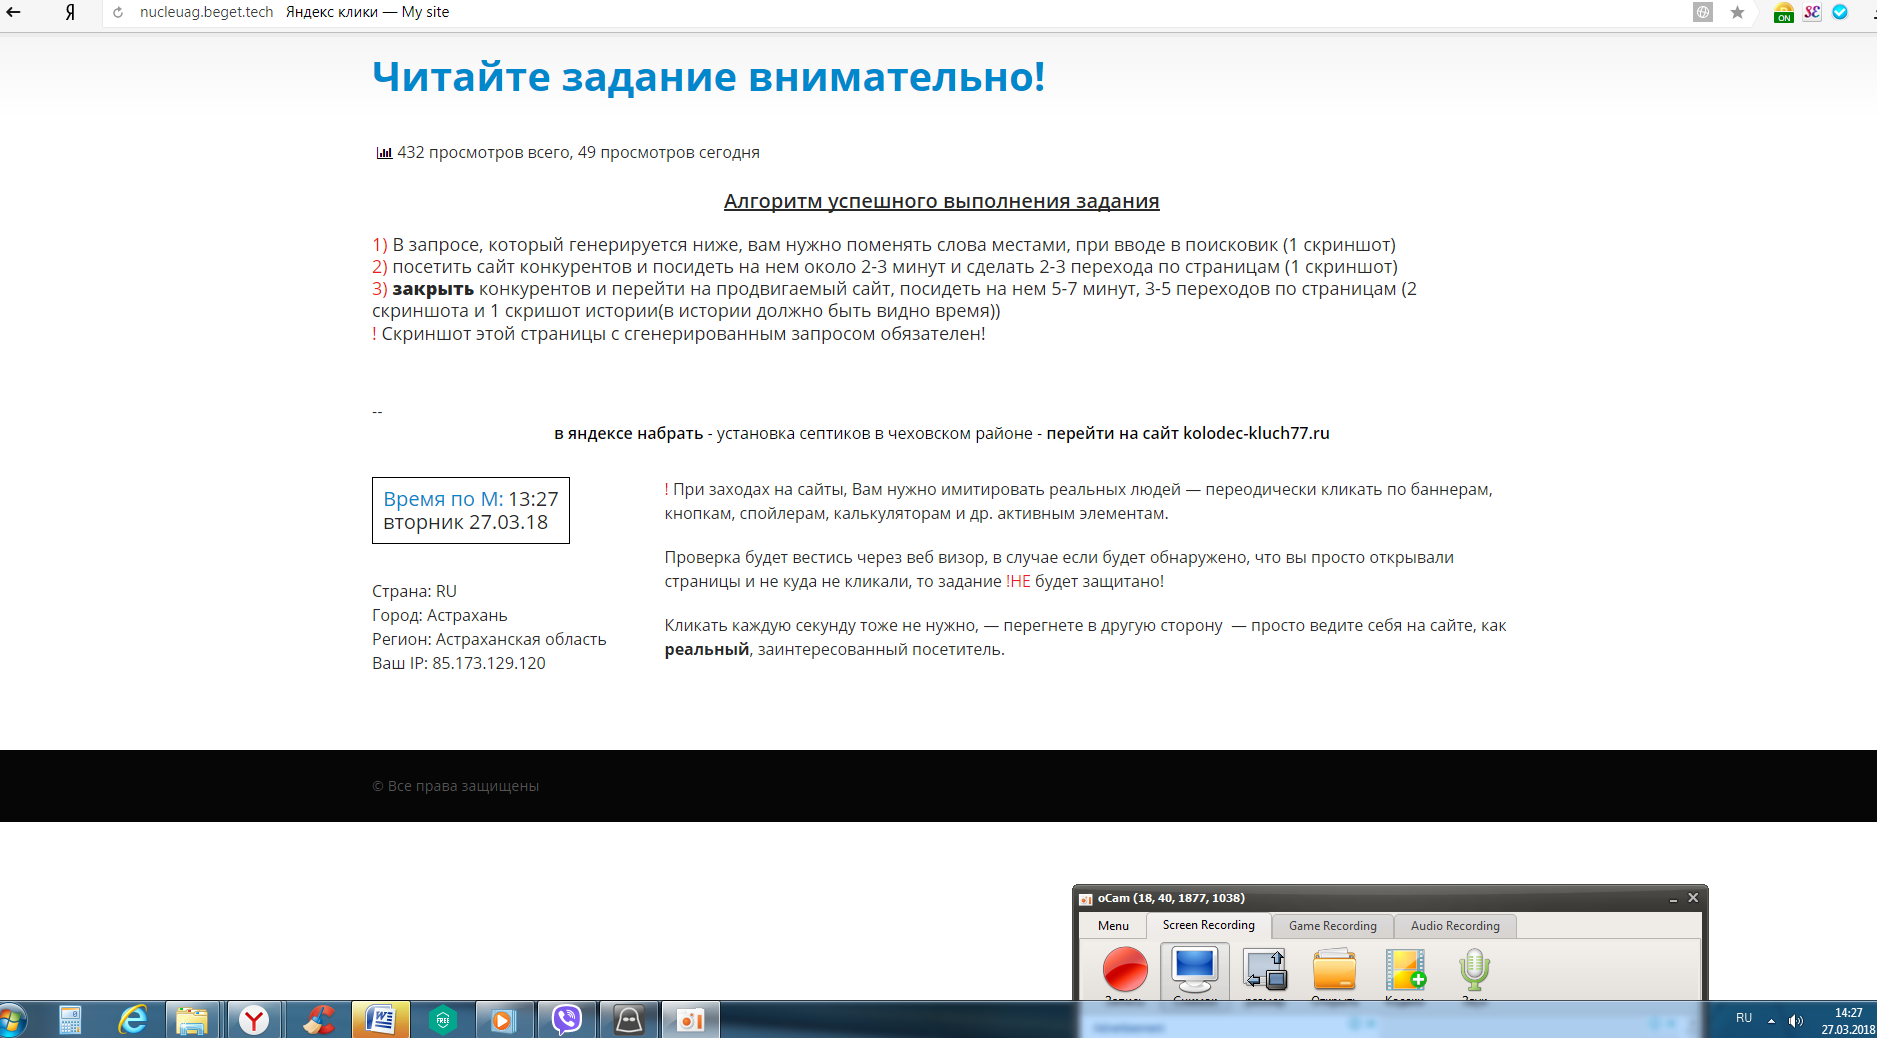1877x1038 pixels.
Task: Open Viber from the taskbar
Action: click(566, 1020)
